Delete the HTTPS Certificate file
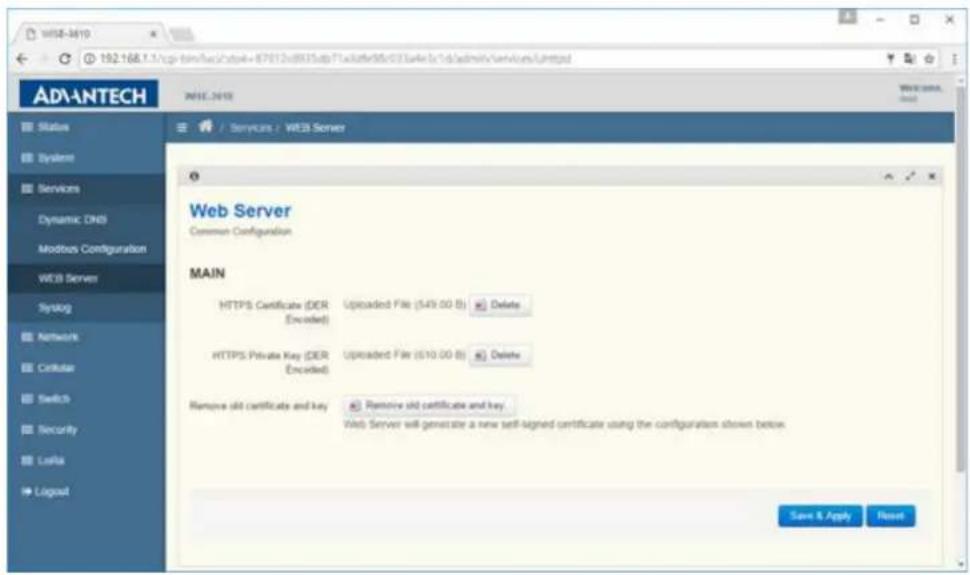Screen dimensions: 970x575 point(499,305)
